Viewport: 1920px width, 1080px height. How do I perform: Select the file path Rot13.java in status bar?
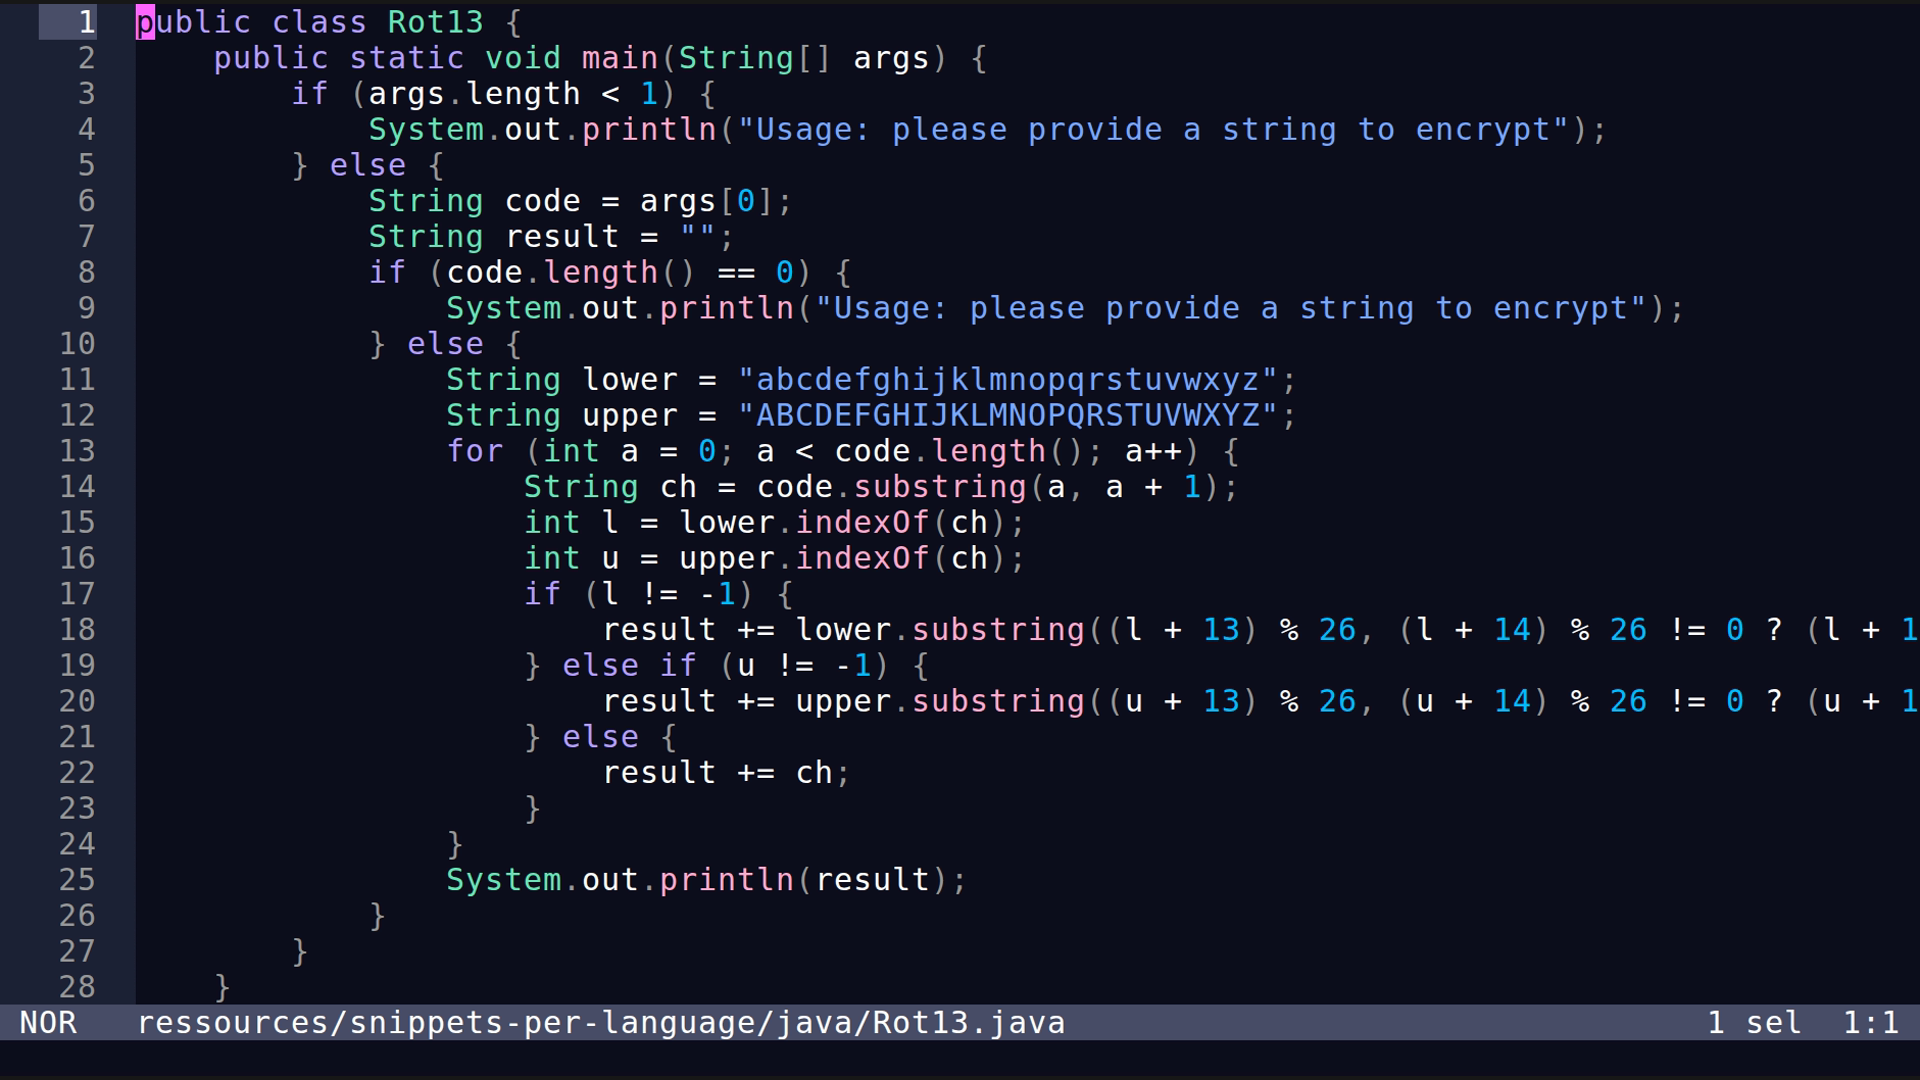600,1023
